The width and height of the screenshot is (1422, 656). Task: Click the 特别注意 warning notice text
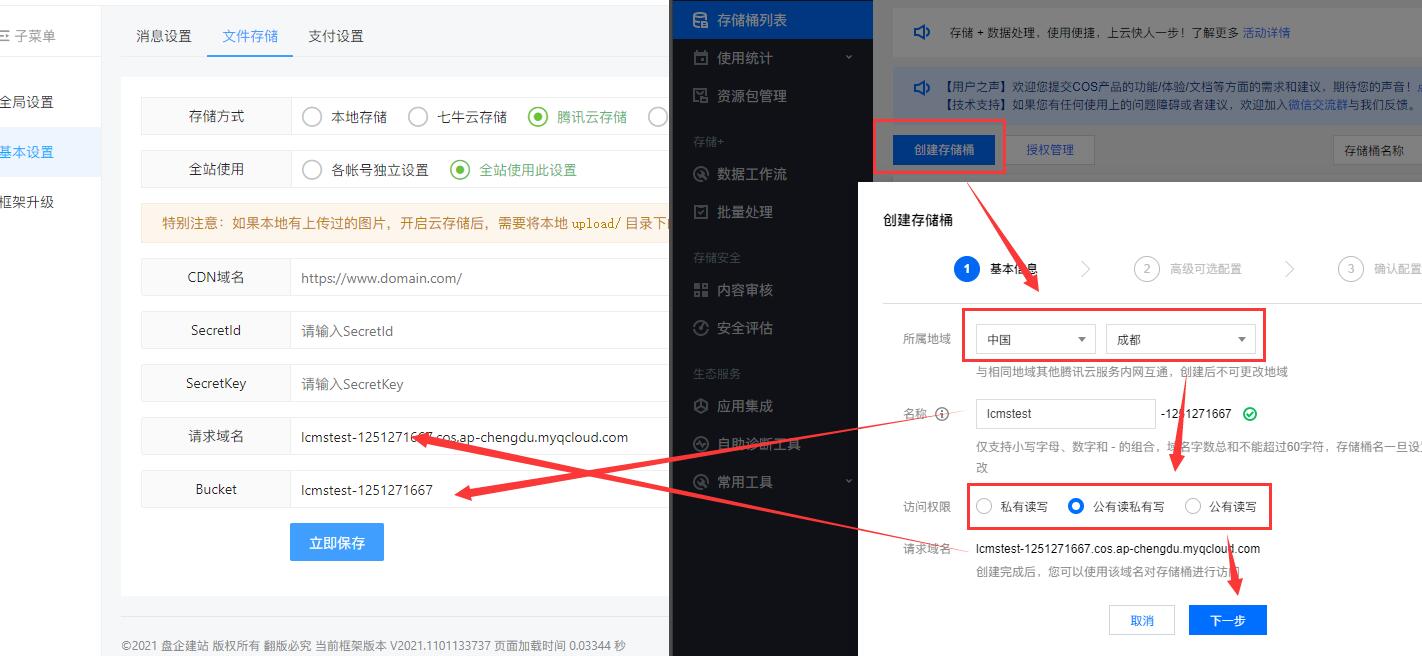pos(415,223)
